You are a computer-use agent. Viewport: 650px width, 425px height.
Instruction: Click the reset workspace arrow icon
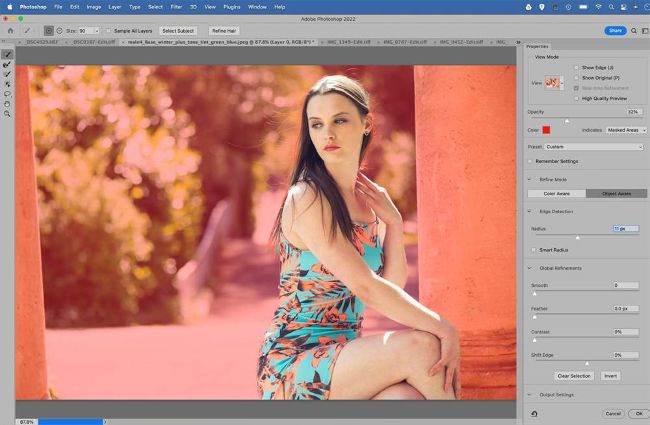(x=534, y=413)
